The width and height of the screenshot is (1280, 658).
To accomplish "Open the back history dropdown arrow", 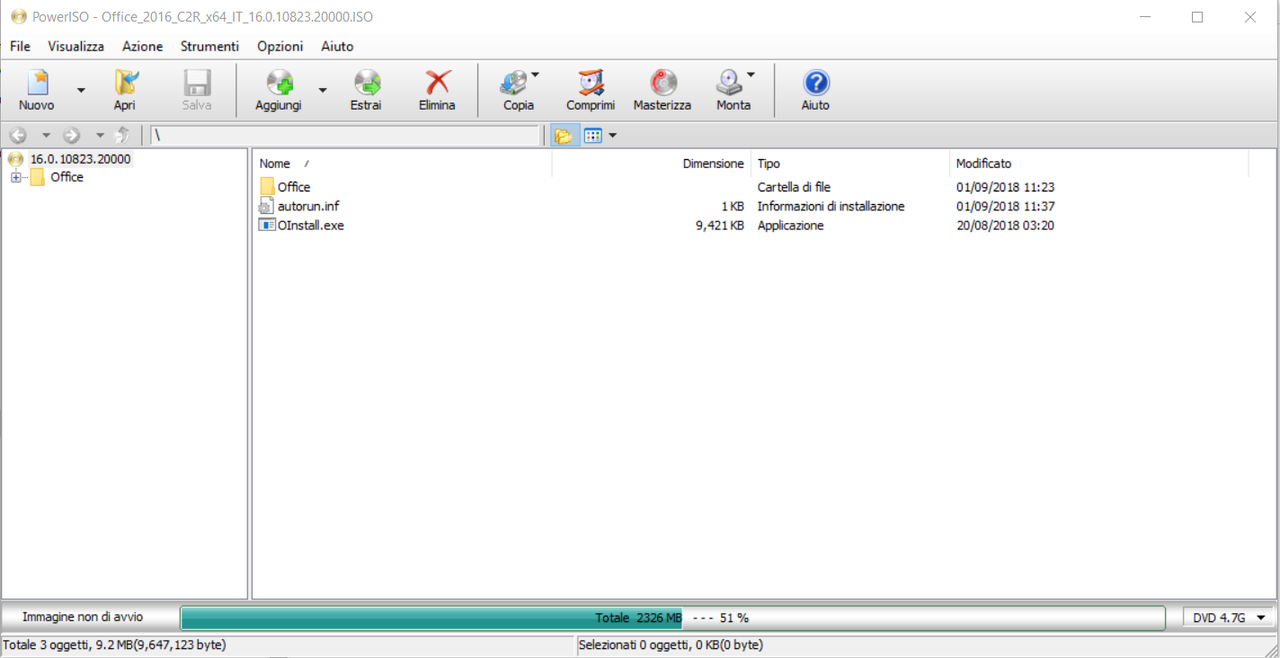I will point(45,135).
